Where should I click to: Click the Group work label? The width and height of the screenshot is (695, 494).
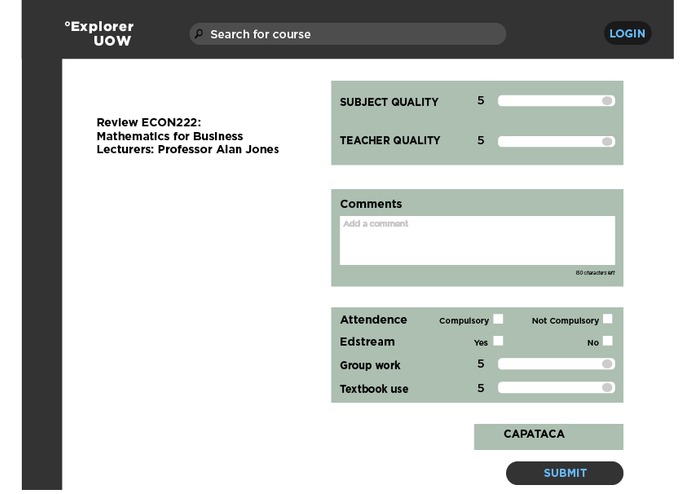click(370, 365)
